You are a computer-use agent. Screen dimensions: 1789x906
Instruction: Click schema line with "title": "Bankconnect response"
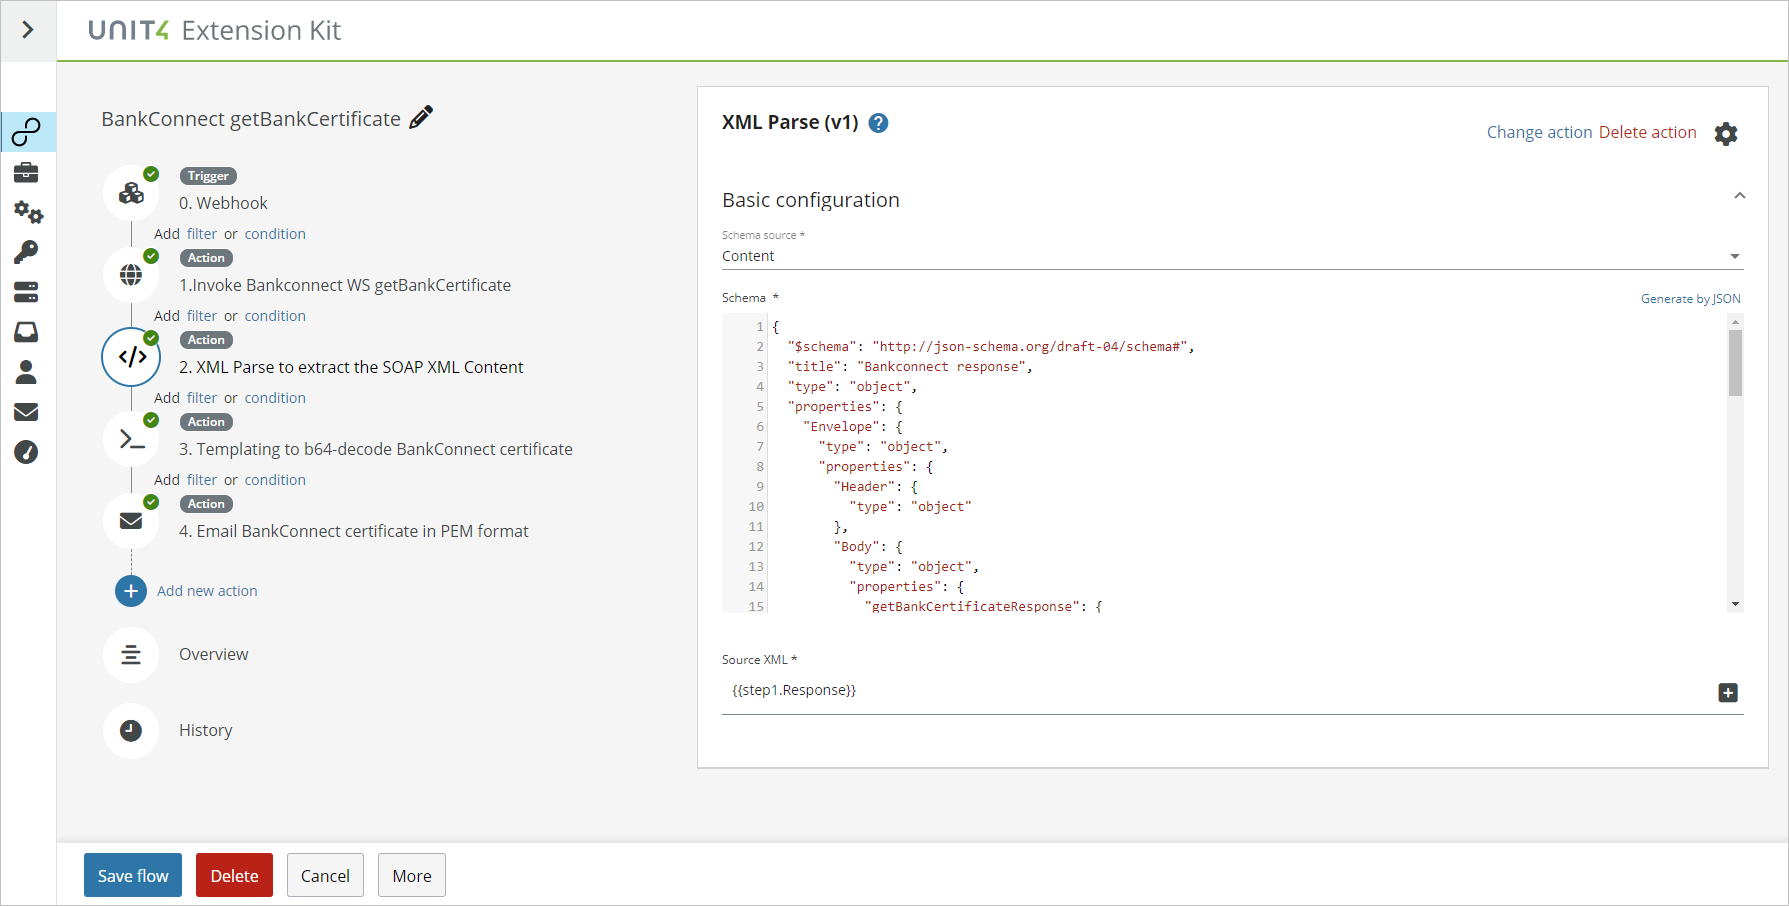(910, 367)
